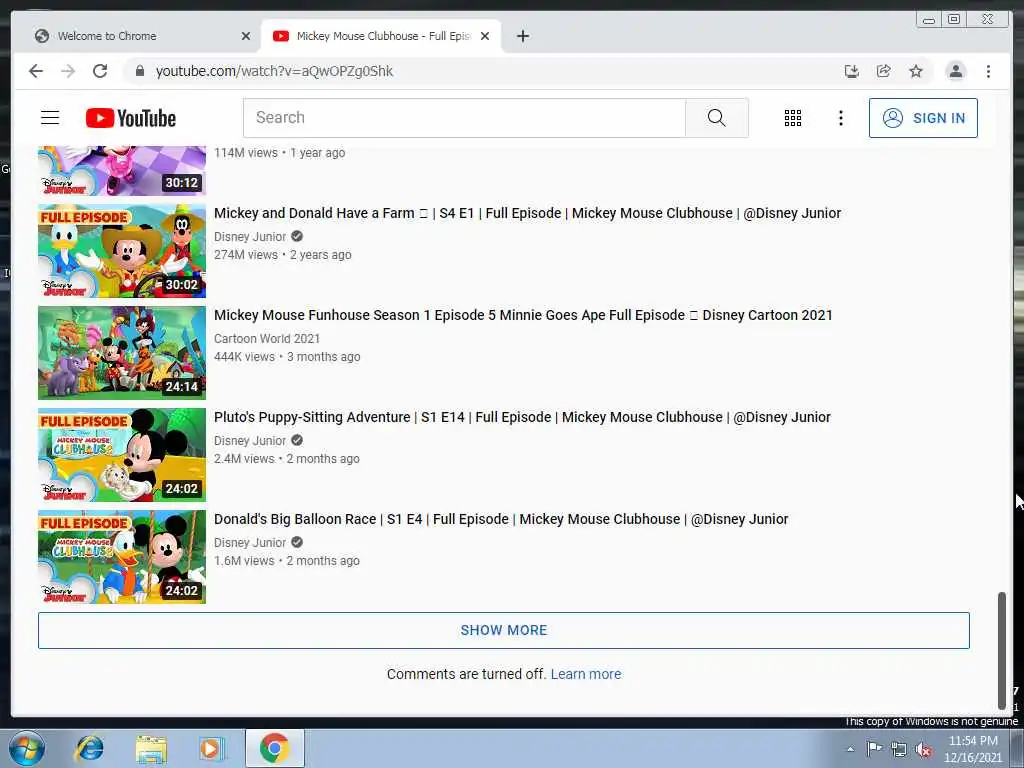Click Pluto's Puppy-Sitting Adventure title
The width and height of the screenshot is (1024, 768).
pos(522,417)
